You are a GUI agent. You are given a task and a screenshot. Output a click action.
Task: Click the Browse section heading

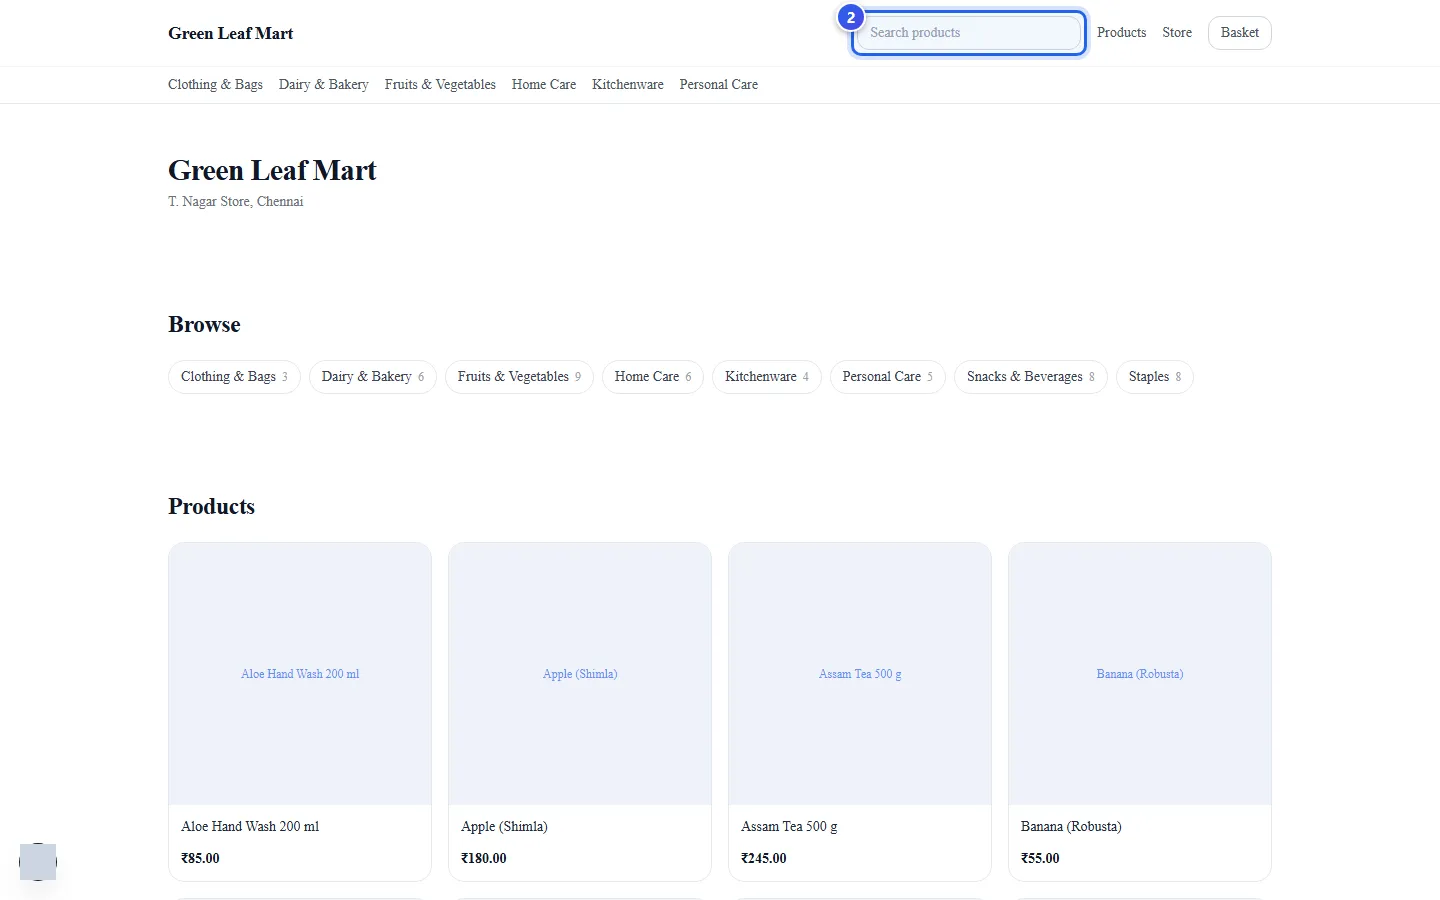pyautogui.click(x=204, y=325)
